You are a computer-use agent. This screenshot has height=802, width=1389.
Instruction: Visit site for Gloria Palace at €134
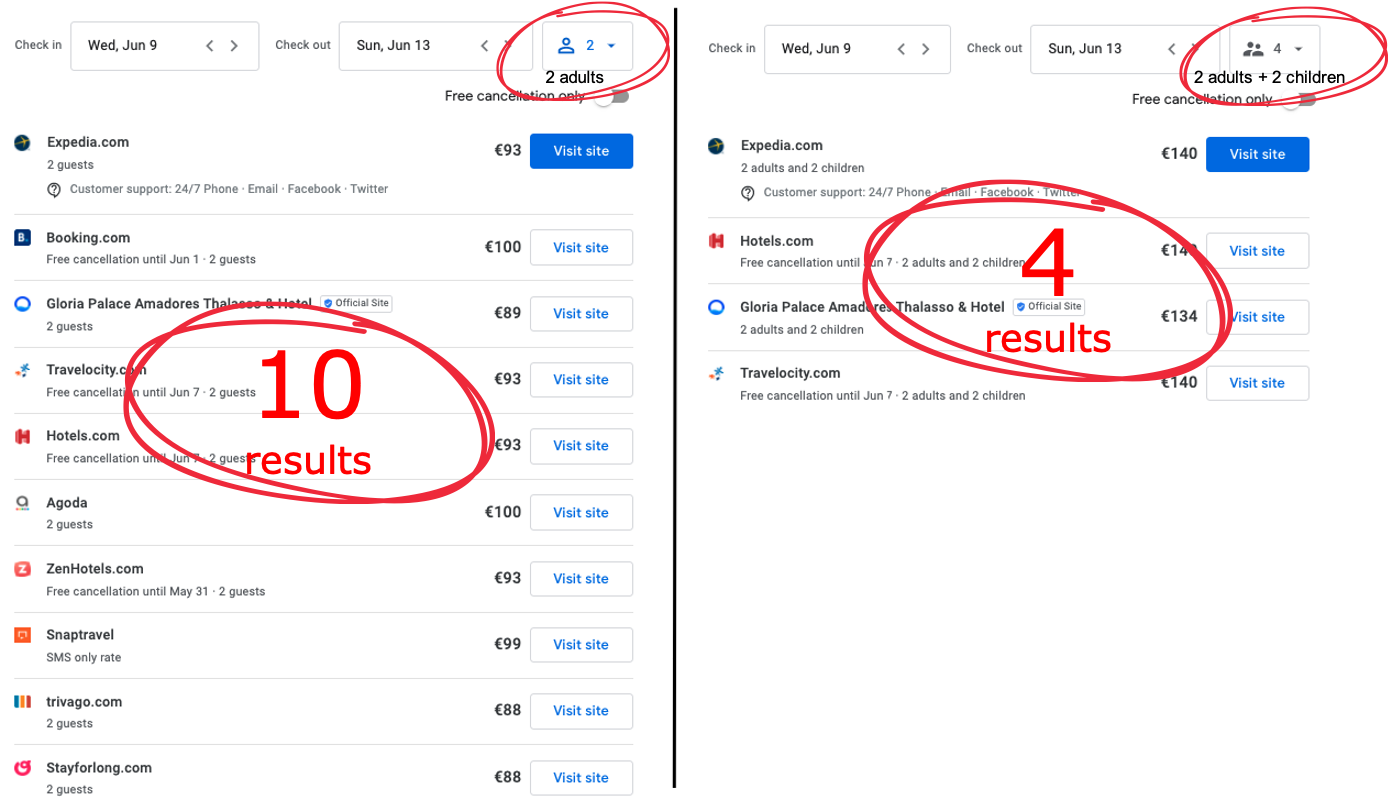(1257, 317)
